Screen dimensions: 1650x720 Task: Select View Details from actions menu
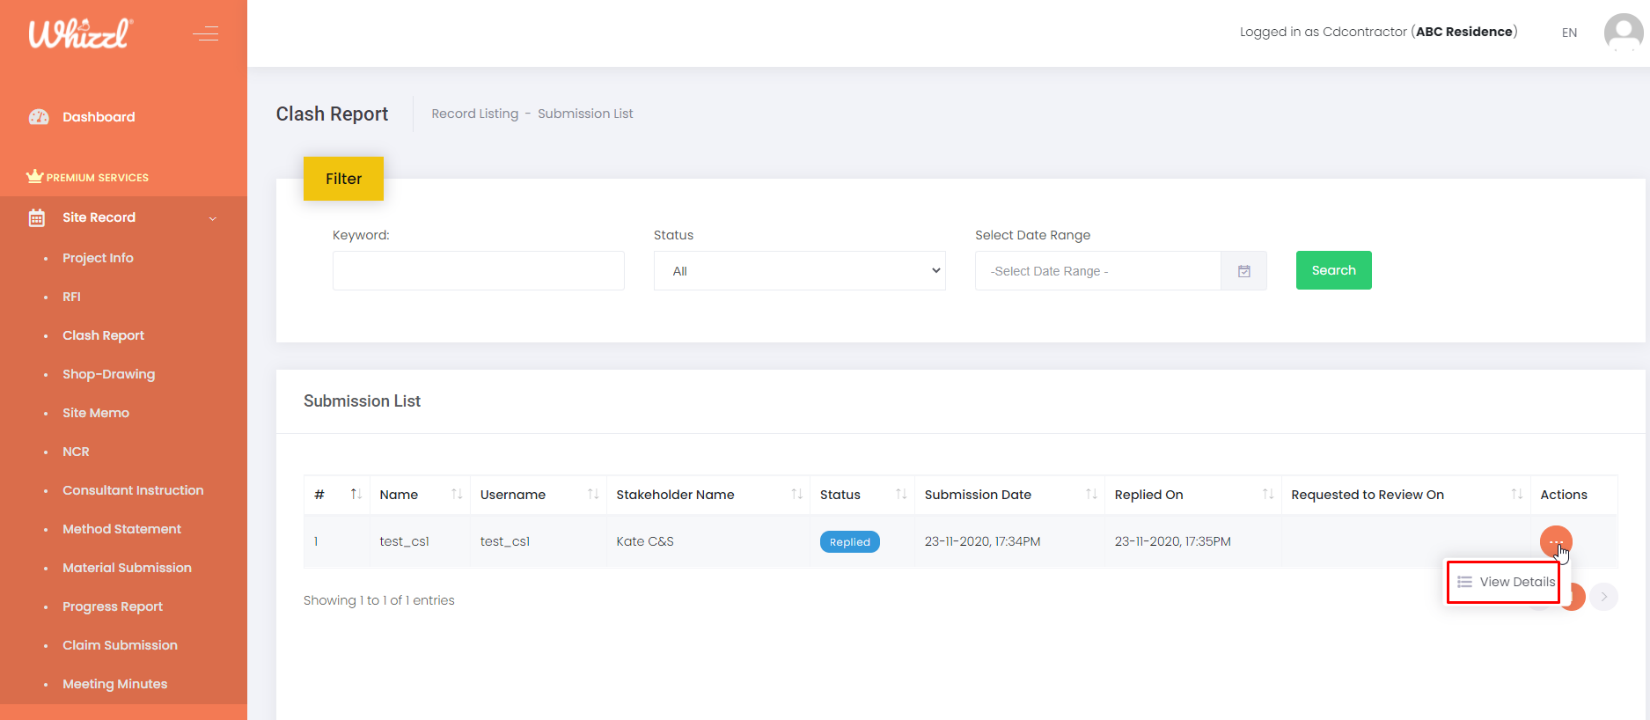click(x=1505, y=582)
